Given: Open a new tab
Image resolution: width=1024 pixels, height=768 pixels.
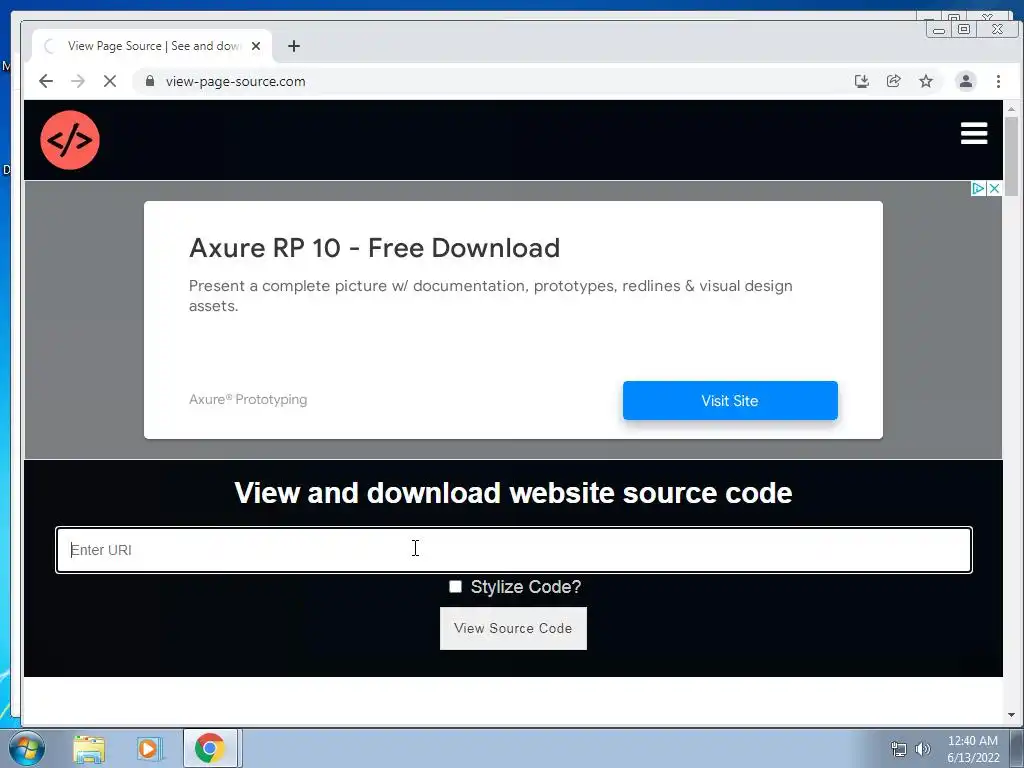Looking at the screenshot, I should tap(294, 46).
